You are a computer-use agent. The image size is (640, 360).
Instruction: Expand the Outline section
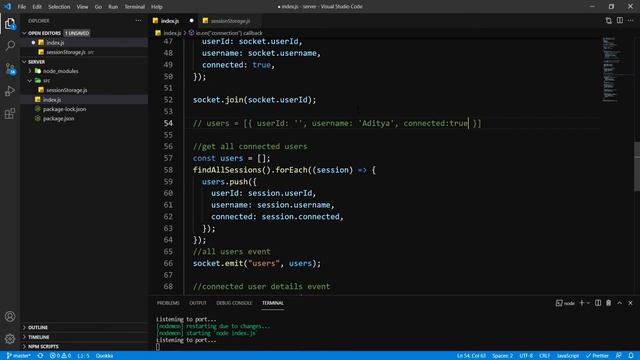click(84, 327)
